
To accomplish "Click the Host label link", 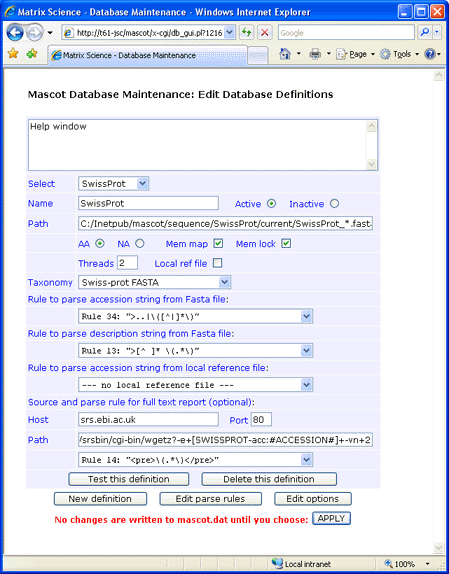I will [38, 420].
